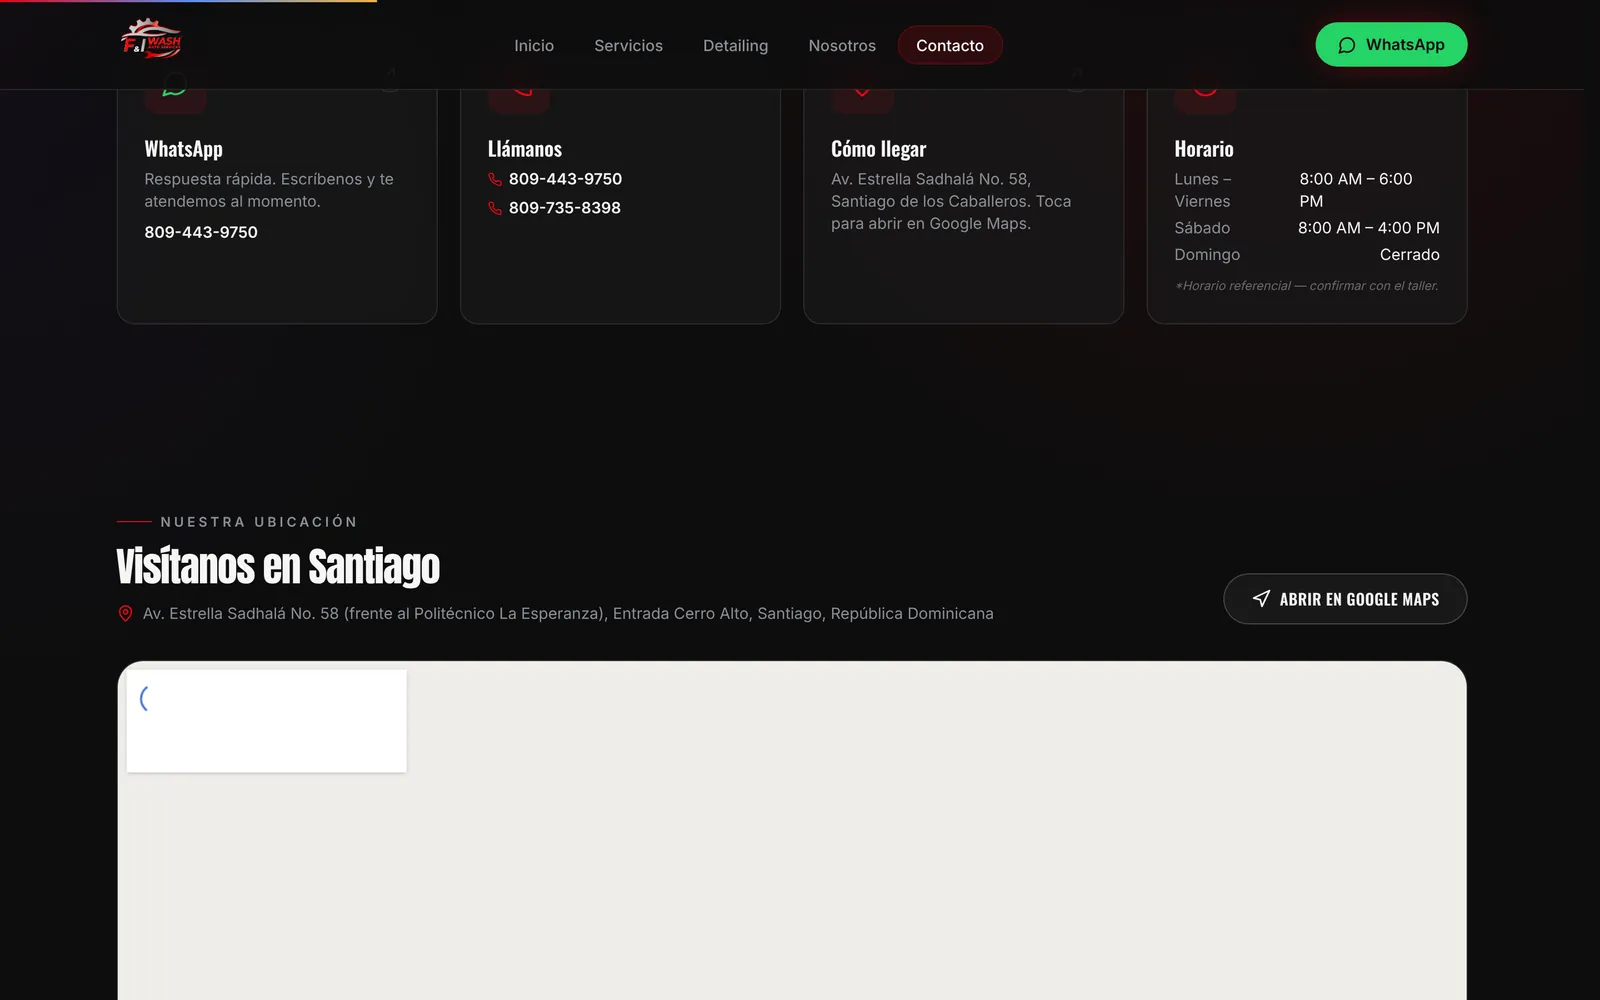Click the loading map info box
The height and width of the screenshot is (1000, 1600).
pos(267,721)
